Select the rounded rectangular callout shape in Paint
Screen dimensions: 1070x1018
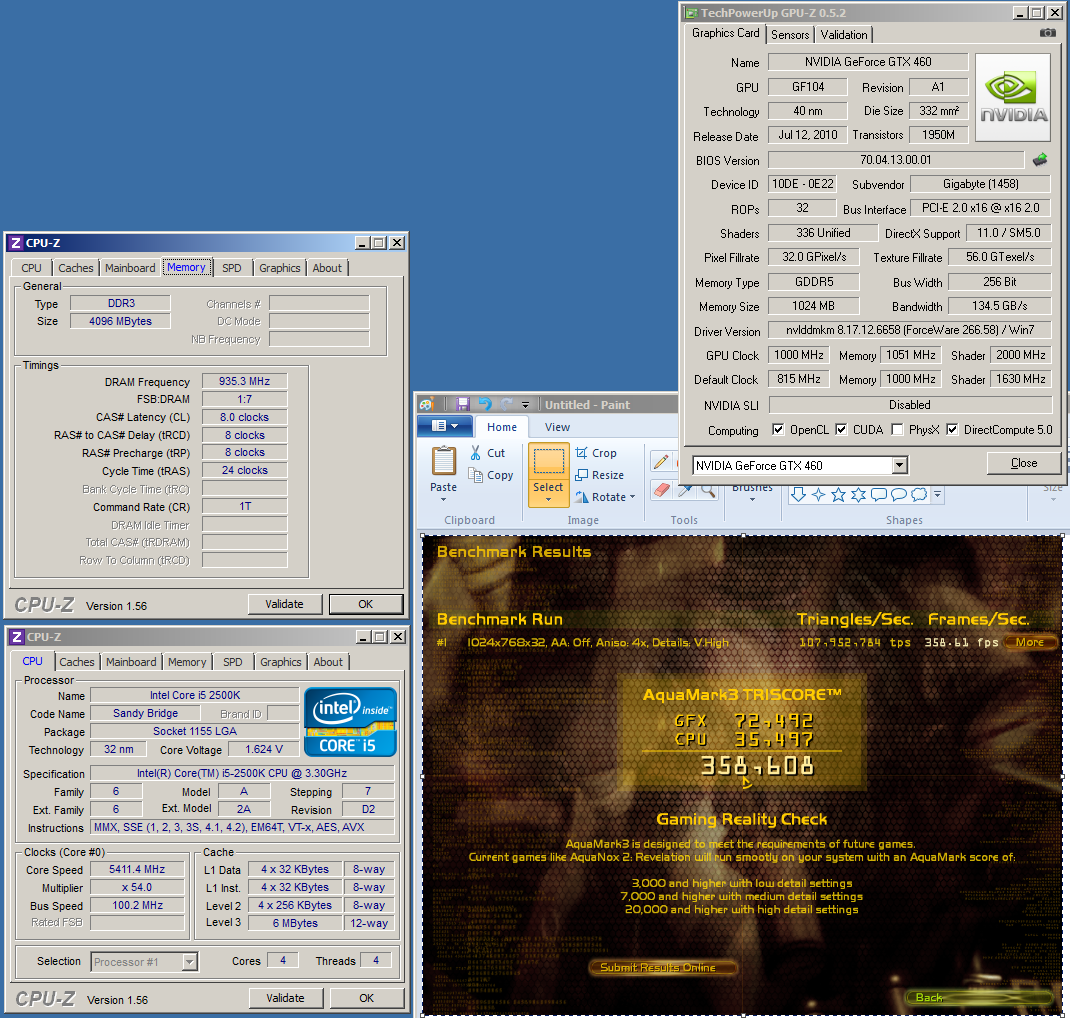click(879, 495)
